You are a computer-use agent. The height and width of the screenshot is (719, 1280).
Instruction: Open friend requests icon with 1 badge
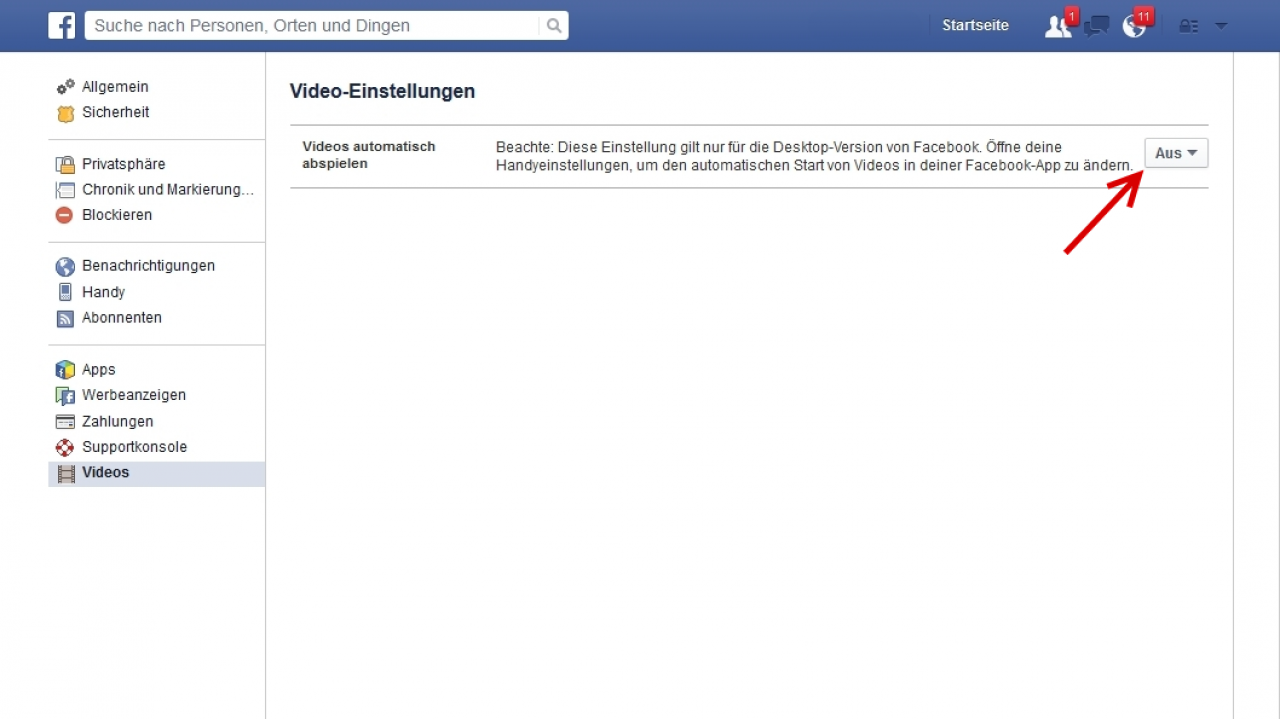(1058, 26)
